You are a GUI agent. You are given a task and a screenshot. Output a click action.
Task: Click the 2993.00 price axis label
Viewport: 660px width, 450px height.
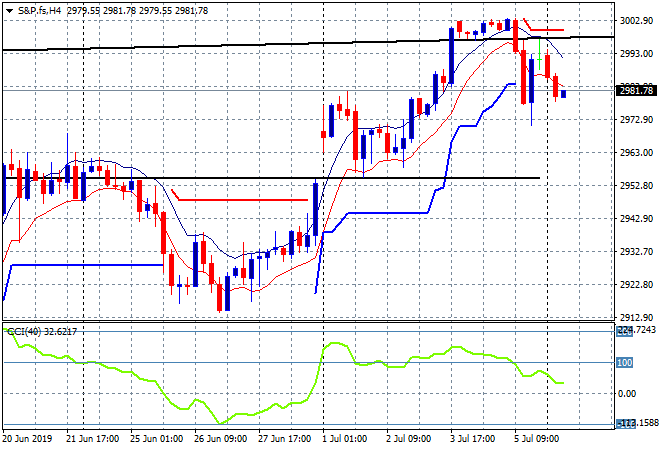[x=636, y=53]
